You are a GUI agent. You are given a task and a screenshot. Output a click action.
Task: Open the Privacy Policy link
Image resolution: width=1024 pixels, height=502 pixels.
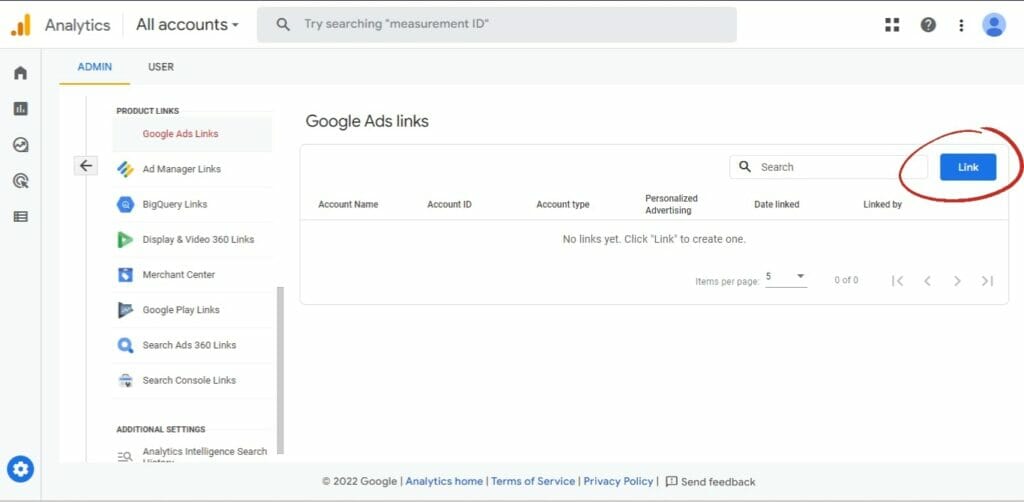(618, 482)
